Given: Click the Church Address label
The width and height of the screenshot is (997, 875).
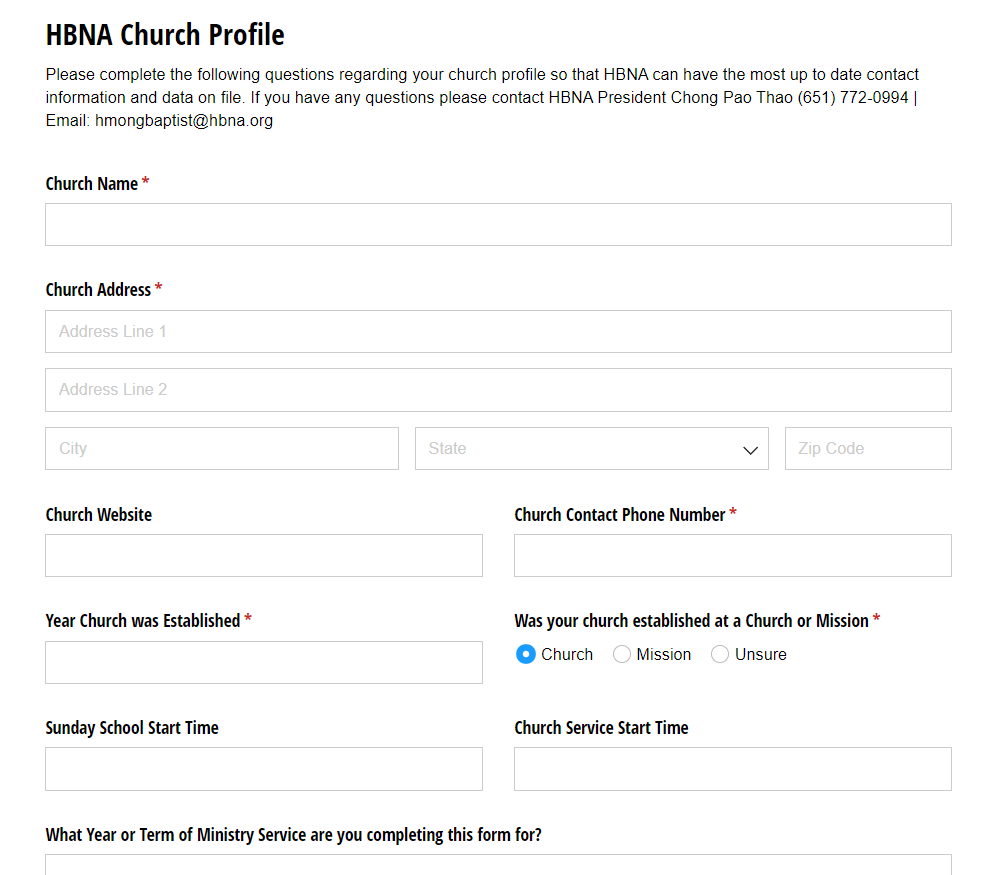Looking at the screenshot, I should tap(98, 290).
